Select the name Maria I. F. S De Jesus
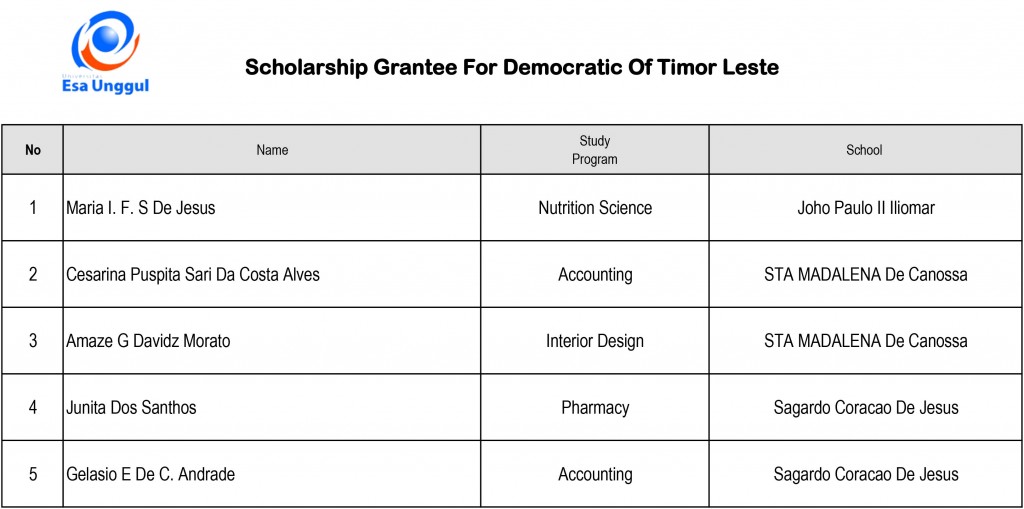 (x=140, y=208)
